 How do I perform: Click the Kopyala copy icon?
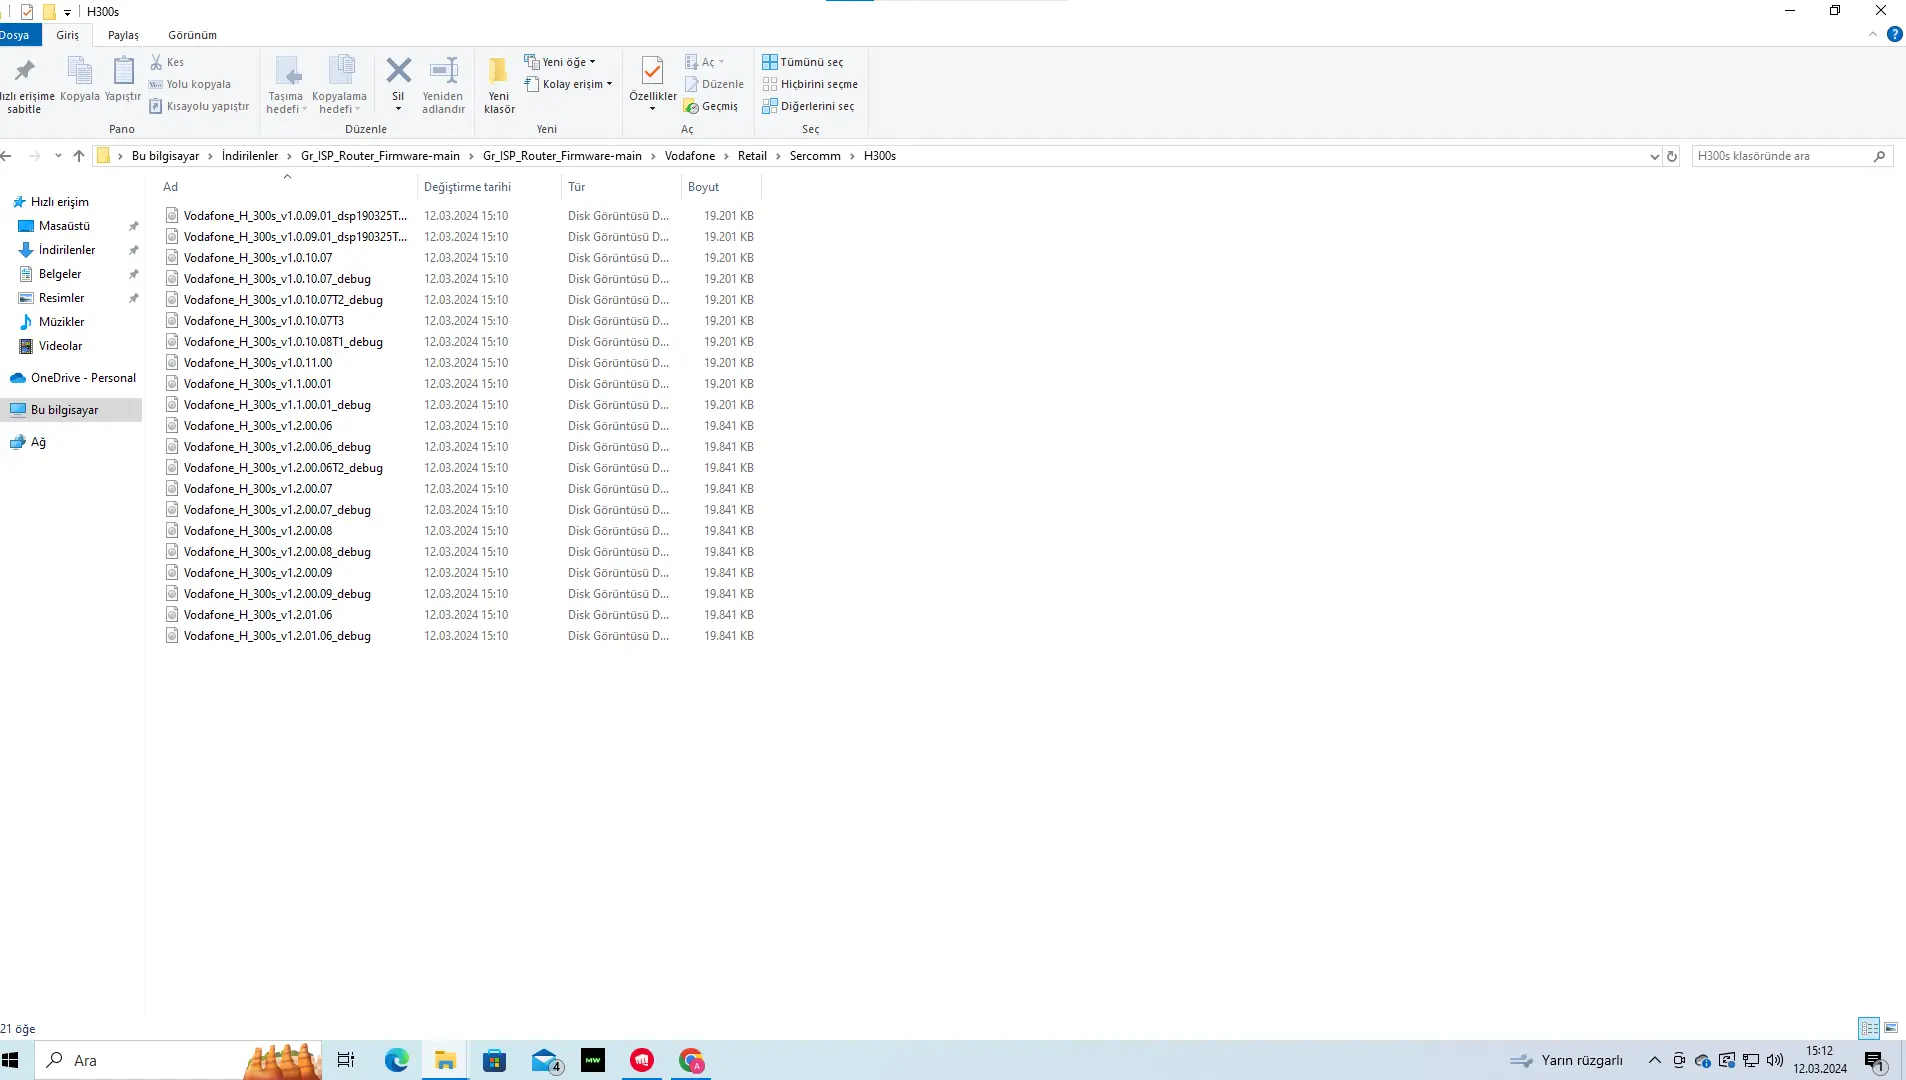(80, 79)
